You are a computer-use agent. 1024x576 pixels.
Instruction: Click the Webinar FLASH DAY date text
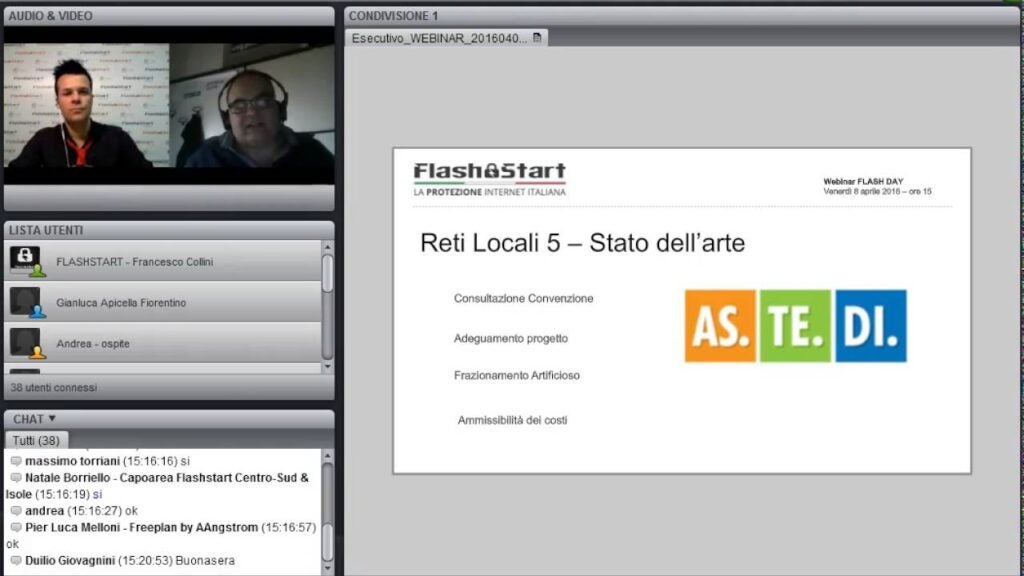tap(877, 187)
